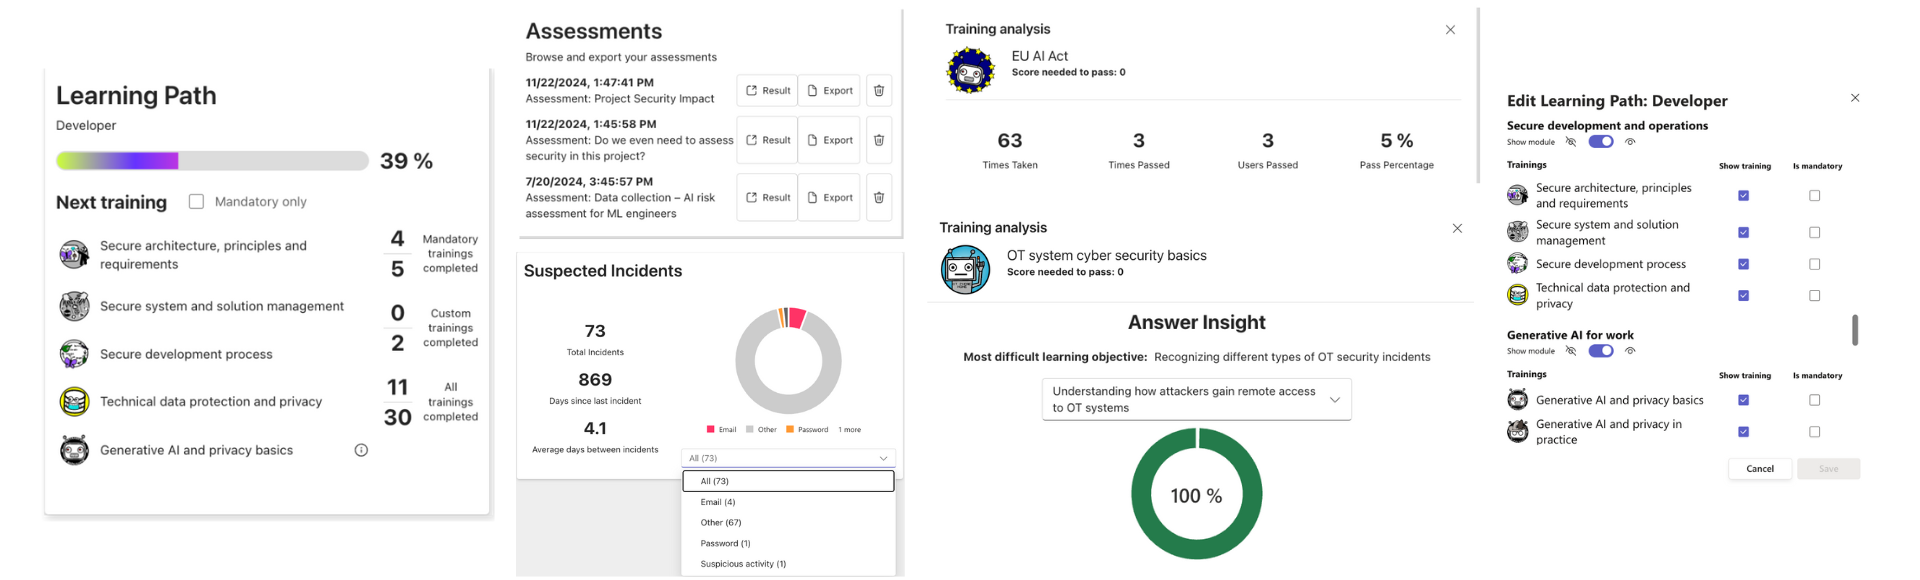1920x580 pixels.
Task: Delete the 1:45:58 PM assessment
Action: [879, 140]
